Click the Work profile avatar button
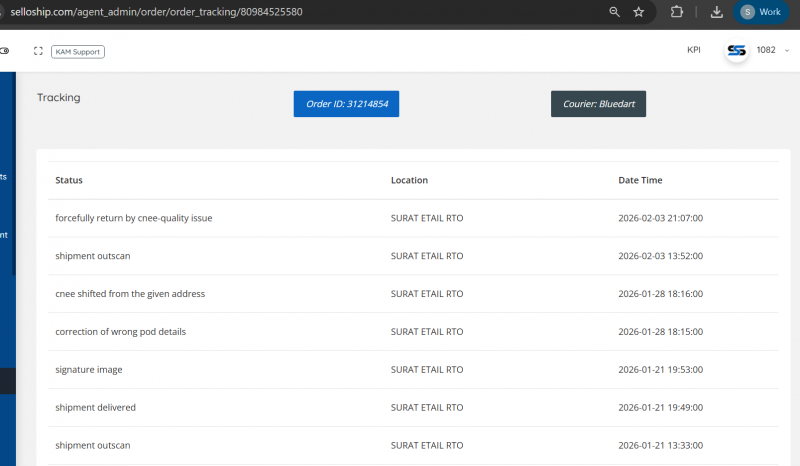The image size is (800, 466). coord(761,12)
